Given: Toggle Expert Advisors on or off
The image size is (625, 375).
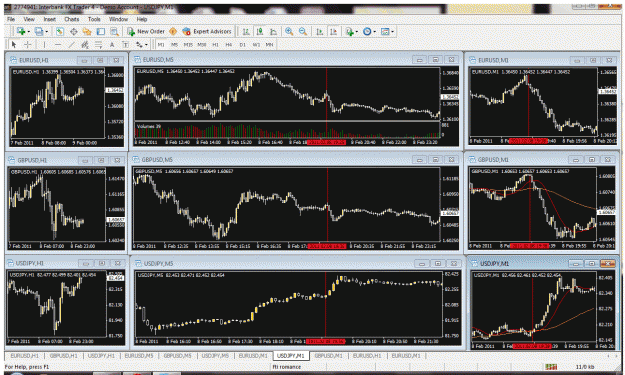Looking at the screenshot, I should (207, 31).
